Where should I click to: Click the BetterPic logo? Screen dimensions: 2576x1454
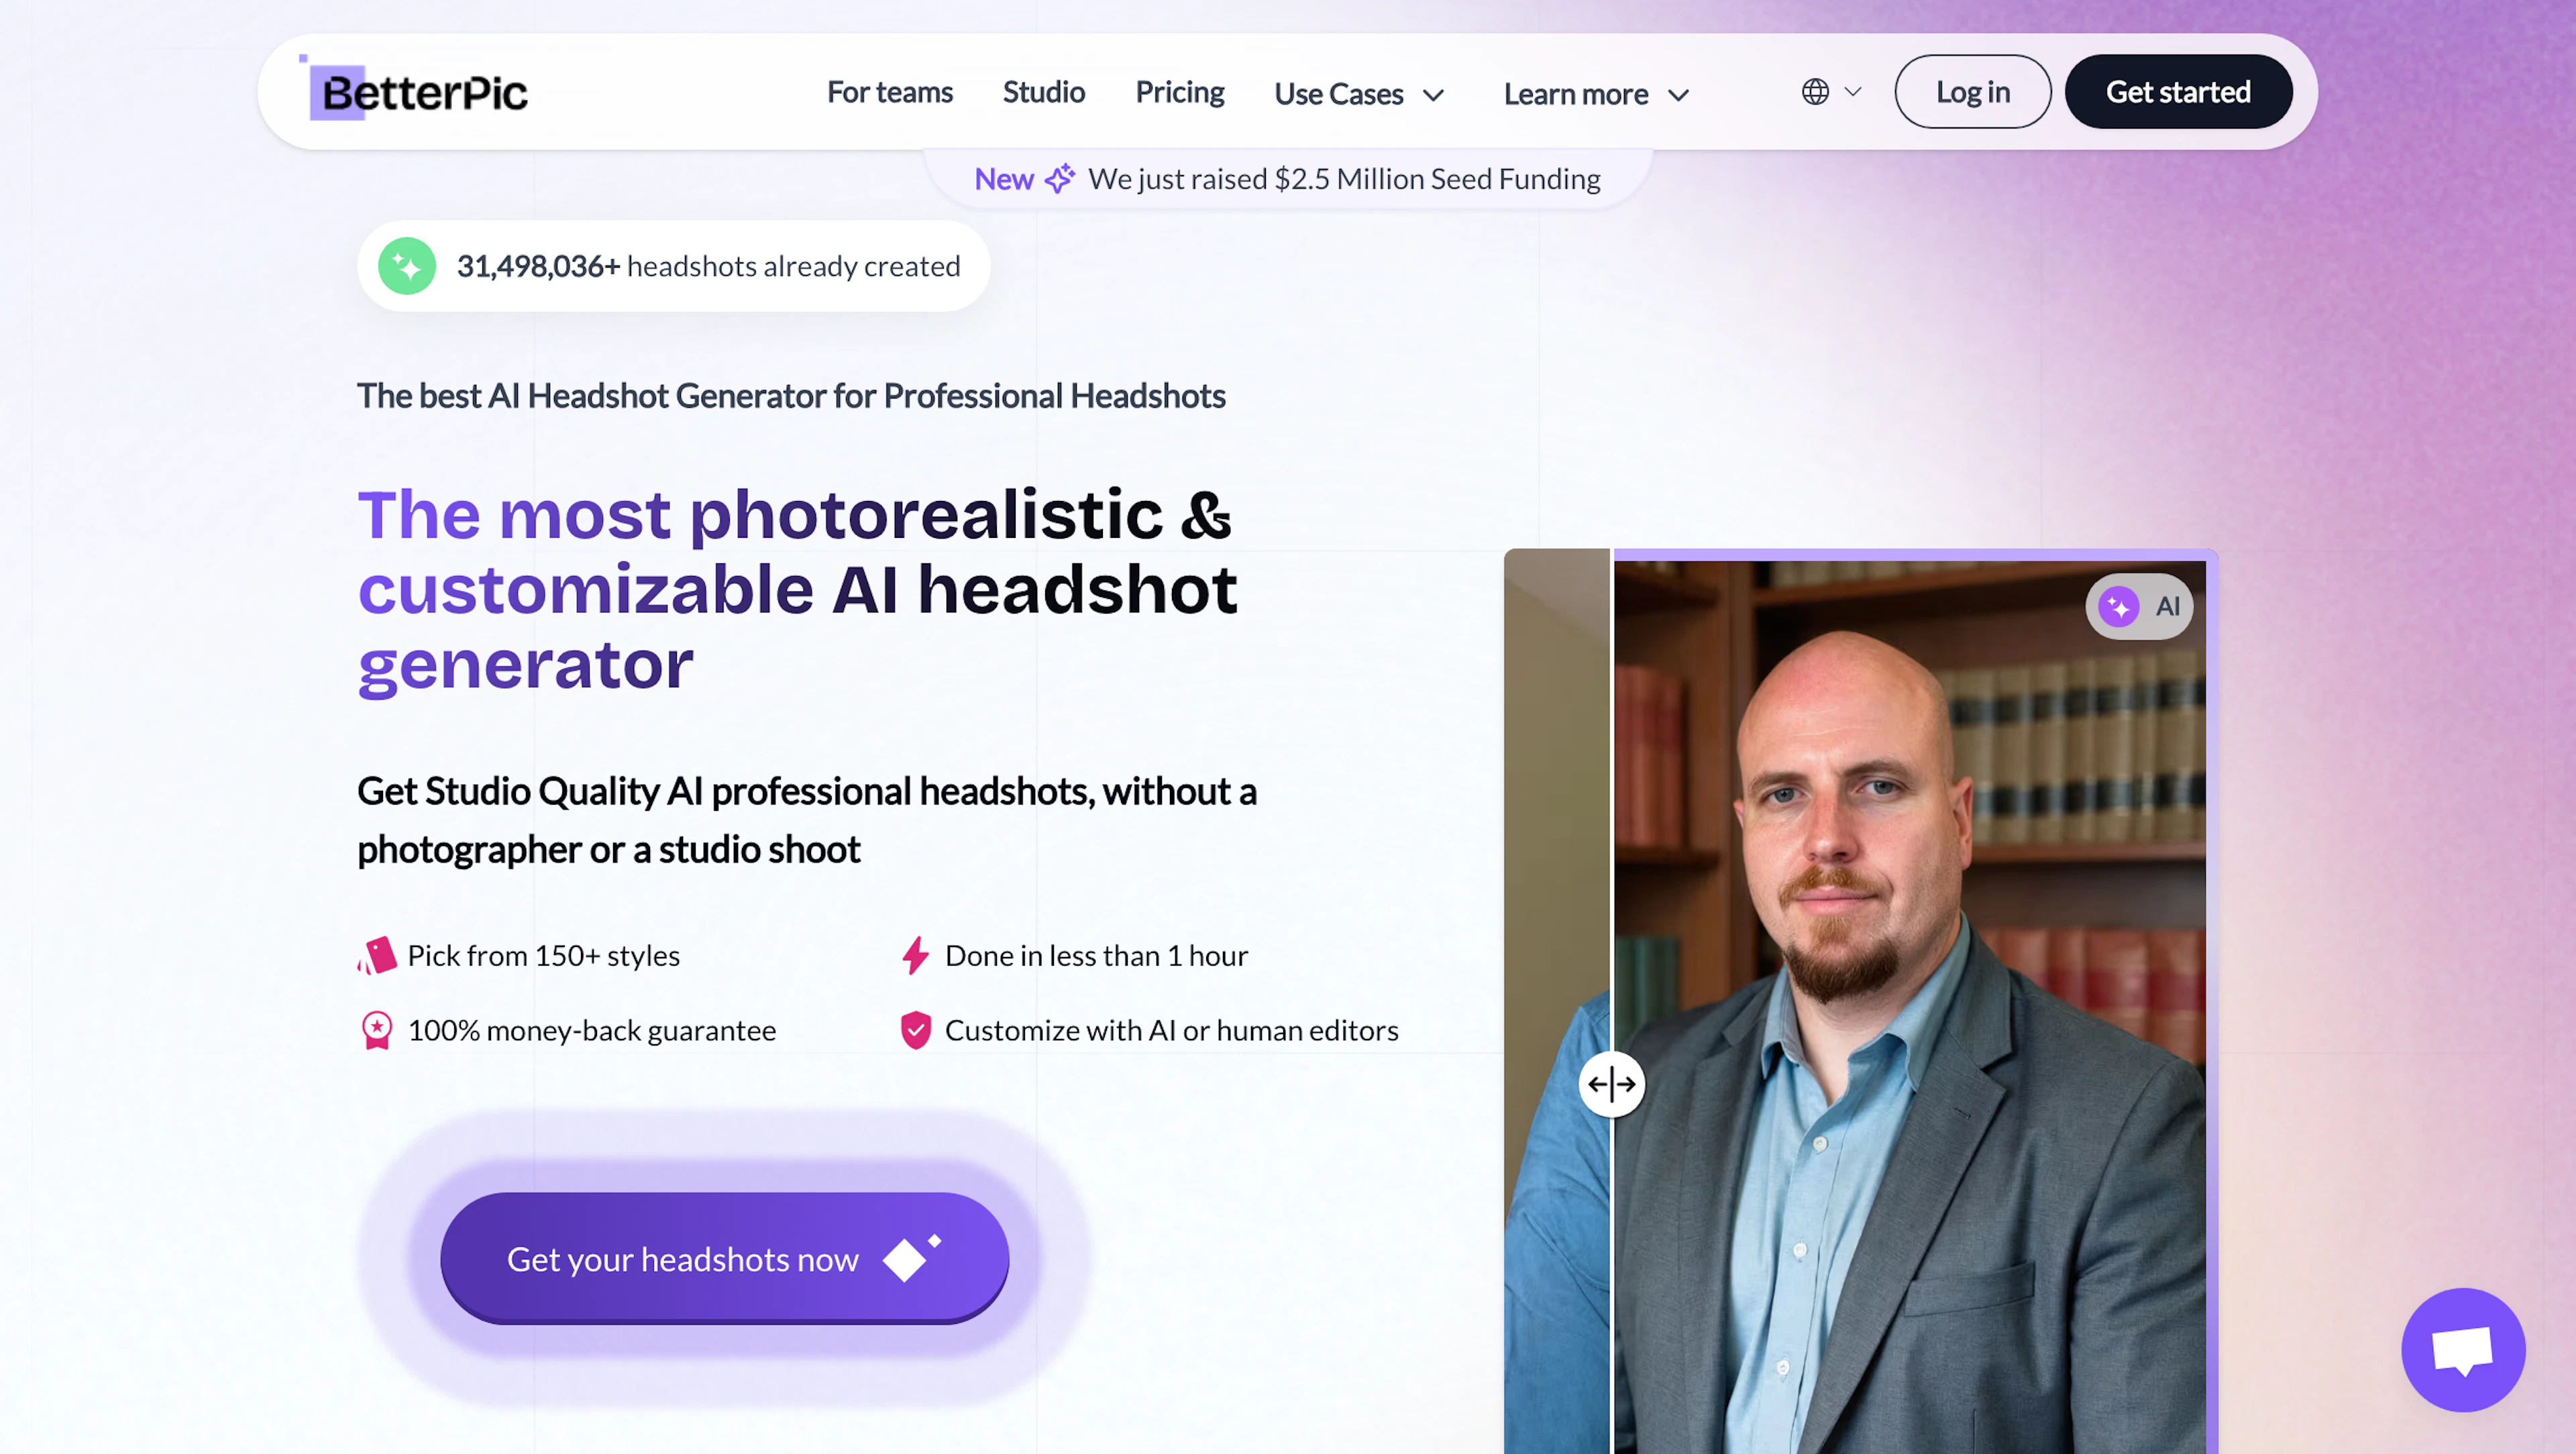(418, 92)
